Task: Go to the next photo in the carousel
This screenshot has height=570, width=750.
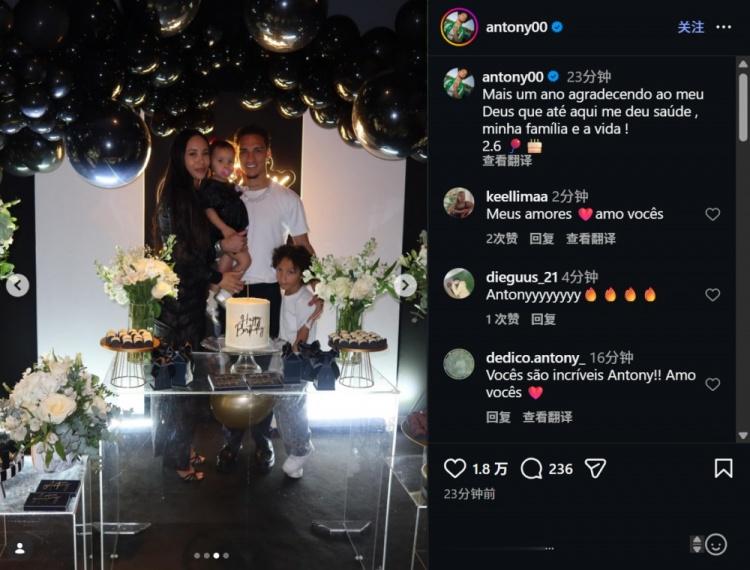Action: pyautogui.click(x=405, y=285)
